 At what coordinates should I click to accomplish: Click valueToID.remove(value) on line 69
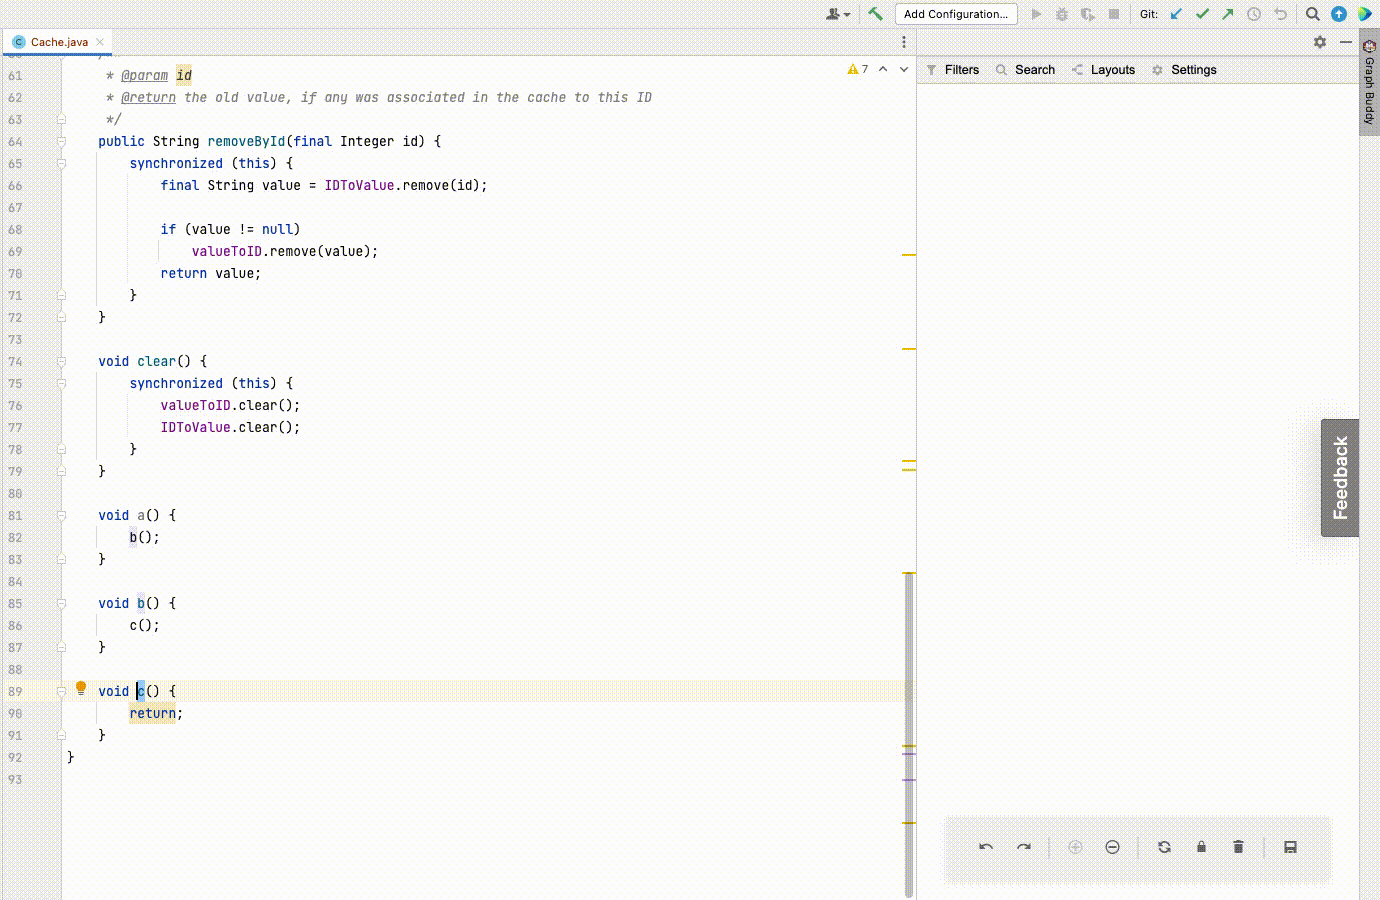[x=281, y=251]
